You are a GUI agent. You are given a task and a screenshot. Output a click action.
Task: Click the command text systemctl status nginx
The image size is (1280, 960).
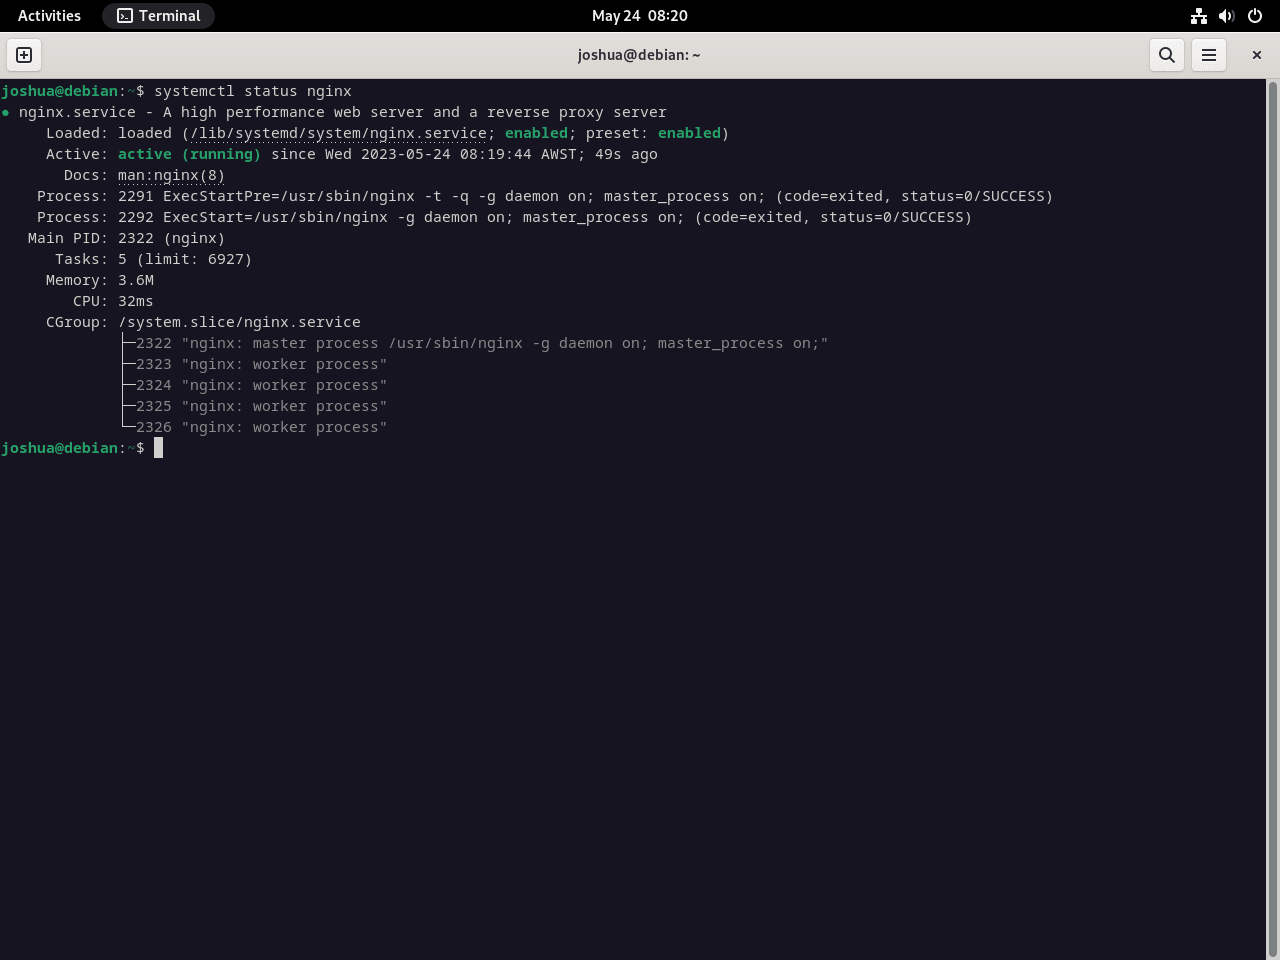point(253,91)
